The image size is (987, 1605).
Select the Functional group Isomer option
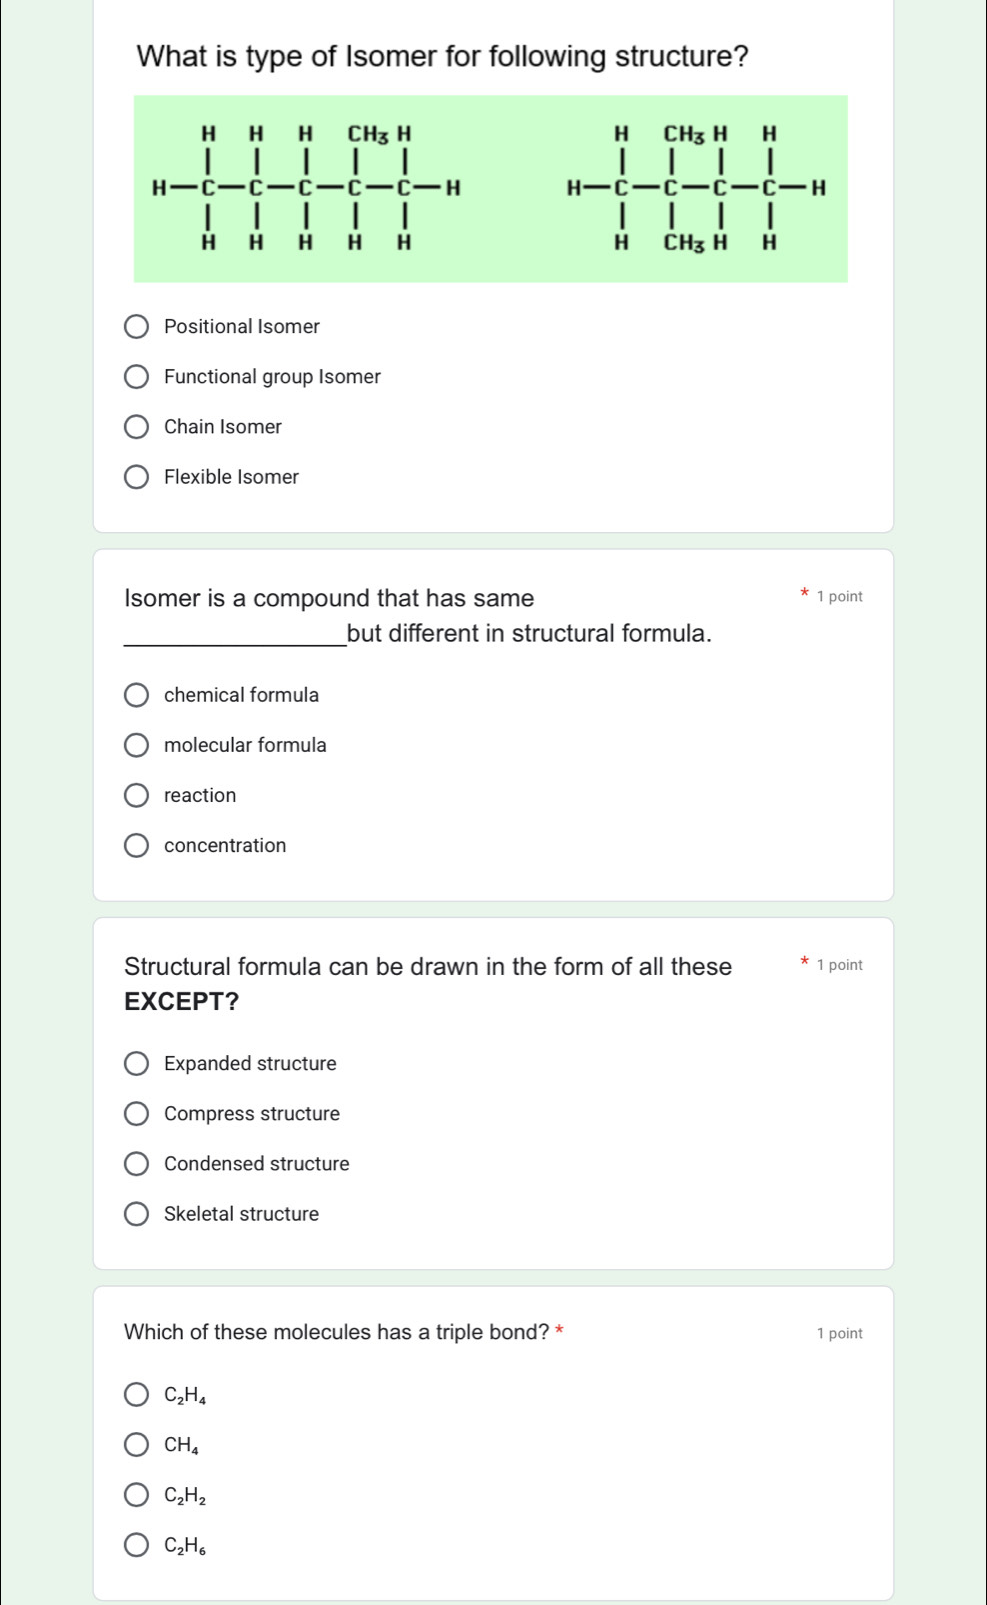point(137,376)
